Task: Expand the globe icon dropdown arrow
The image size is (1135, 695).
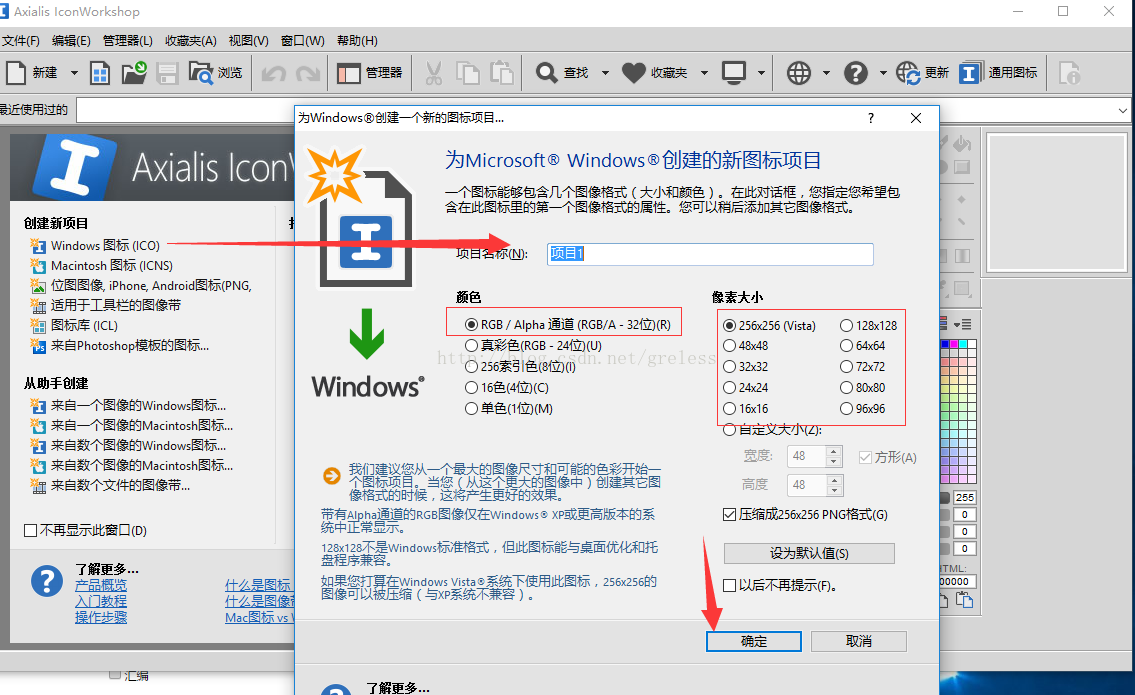Action: point(826,73)
